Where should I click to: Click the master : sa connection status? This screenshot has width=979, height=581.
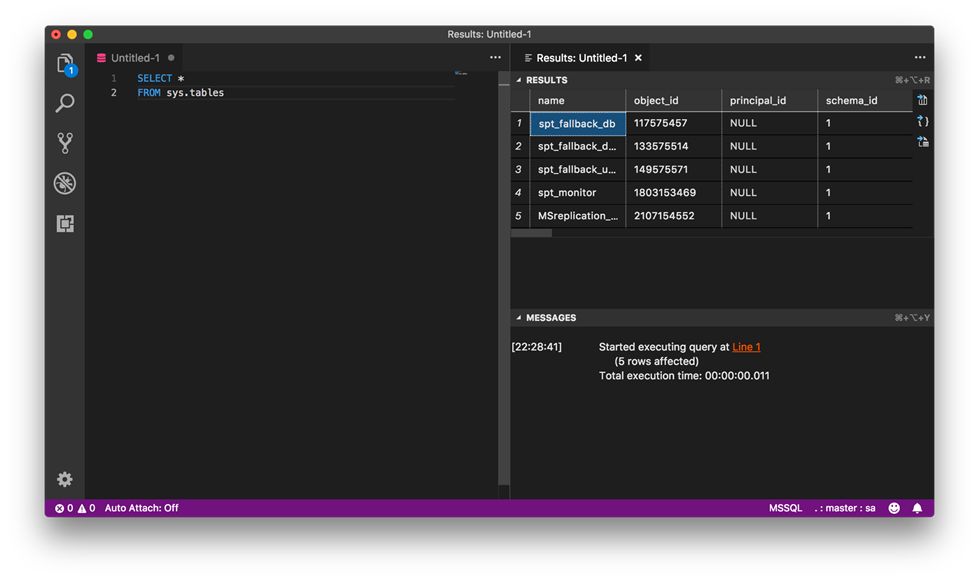coord(845,508)
